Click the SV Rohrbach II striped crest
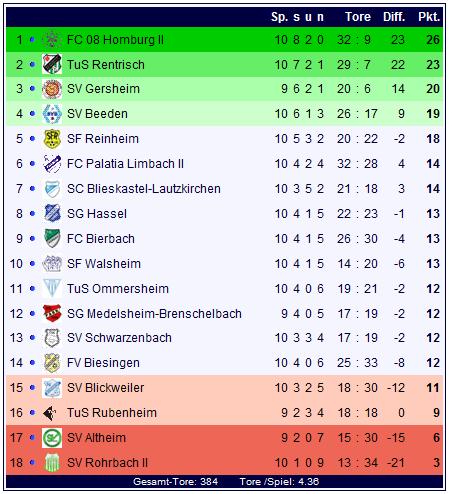The width and height of the screenshot is (449, 494). point(52,463)
